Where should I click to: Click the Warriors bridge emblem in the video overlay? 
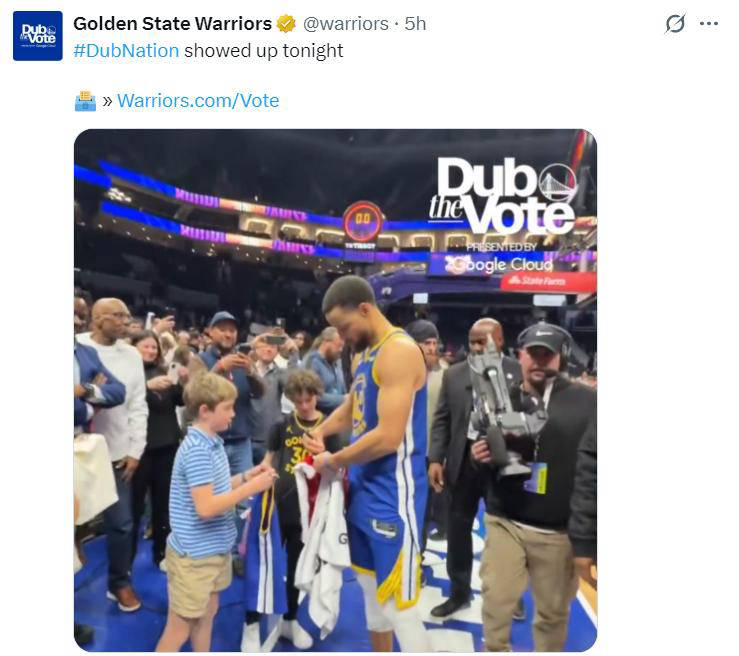pyautogui.click(x=557, y=182)
